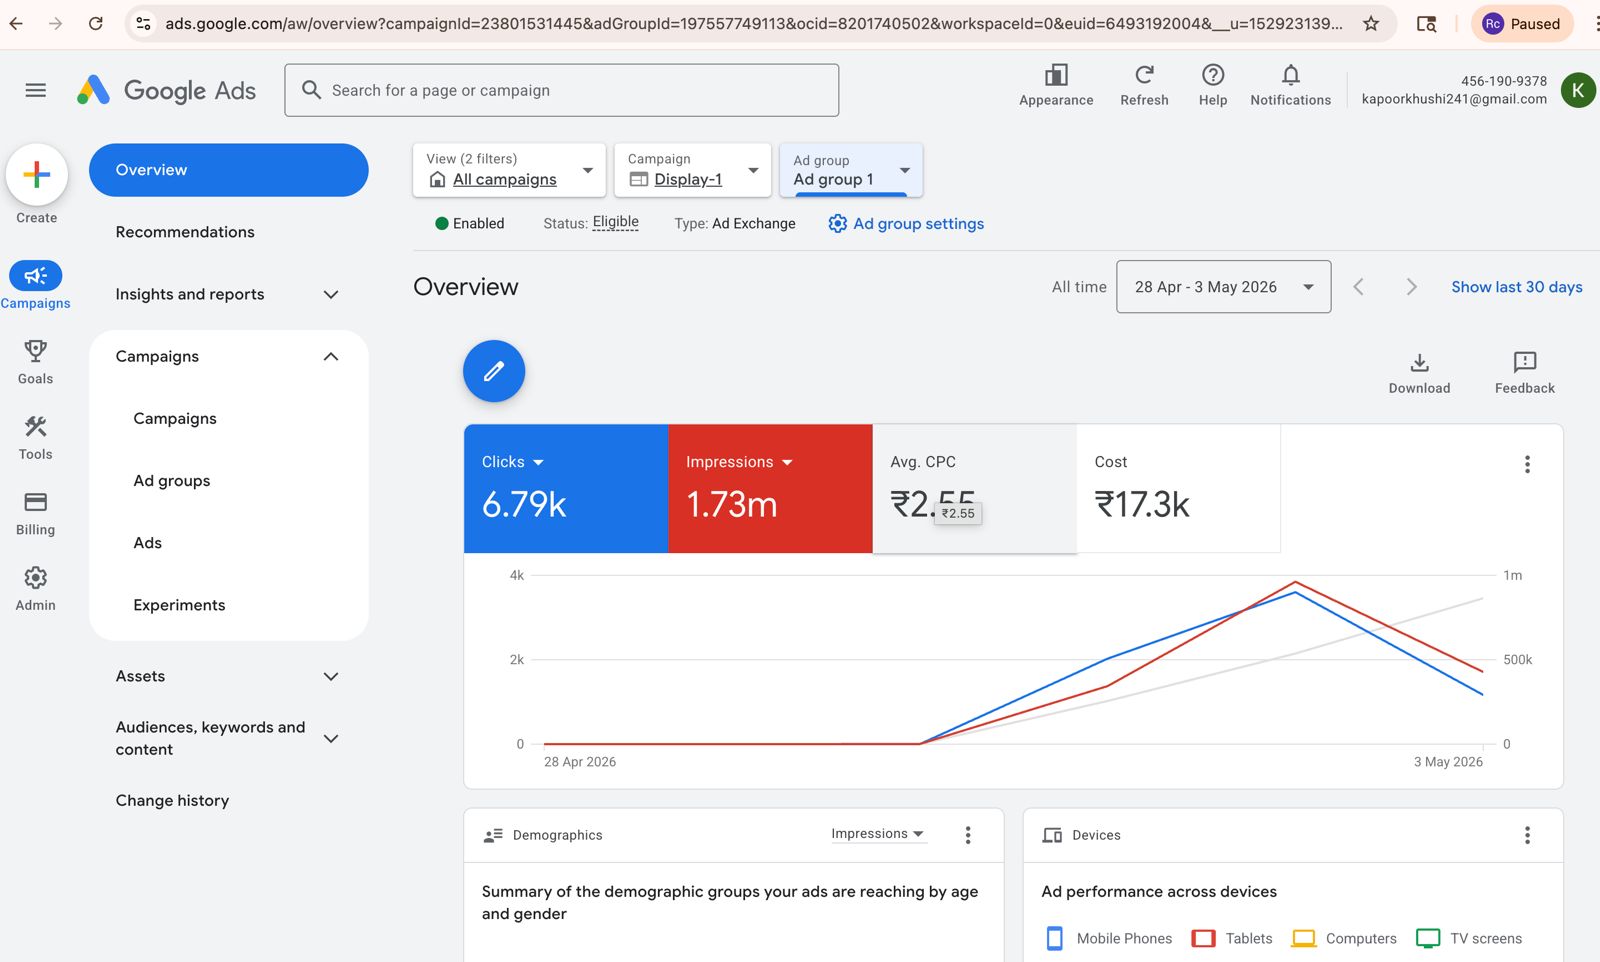Click the Enabled status indicator

coord(469,224)
